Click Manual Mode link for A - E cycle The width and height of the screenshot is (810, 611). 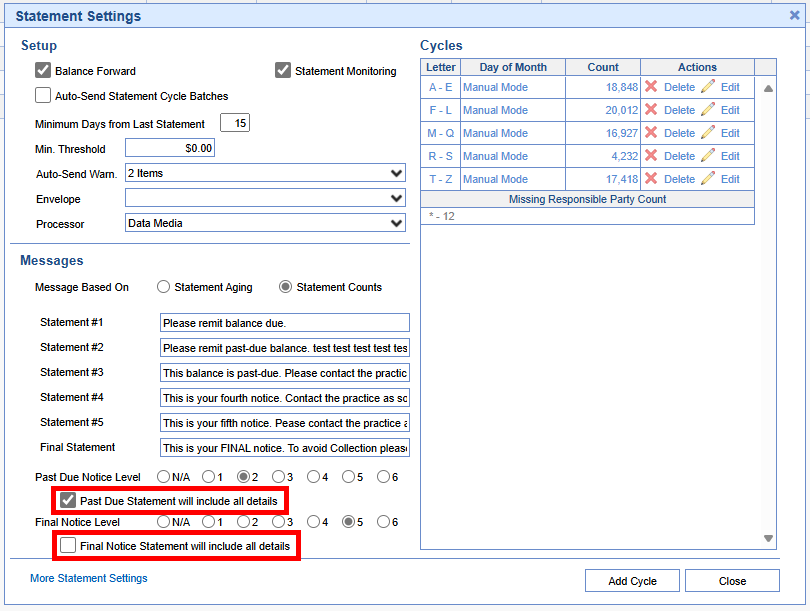[495, 87]
